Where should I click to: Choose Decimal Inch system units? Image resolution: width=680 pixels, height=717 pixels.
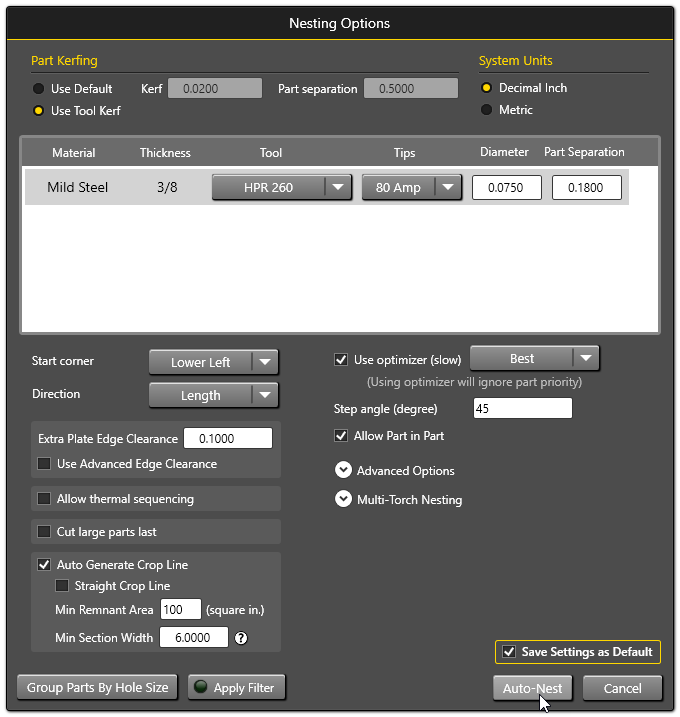click(487, 88)
